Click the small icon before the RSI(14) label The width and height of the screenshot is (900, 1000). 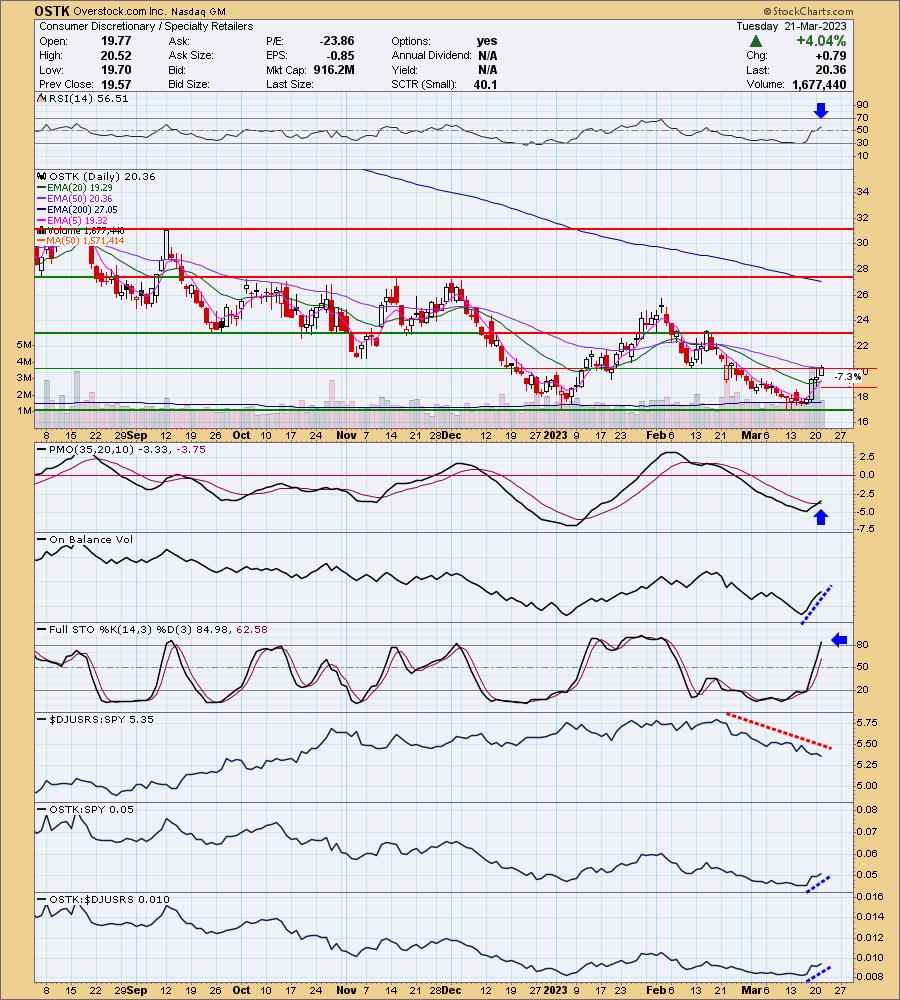(41, 98)
